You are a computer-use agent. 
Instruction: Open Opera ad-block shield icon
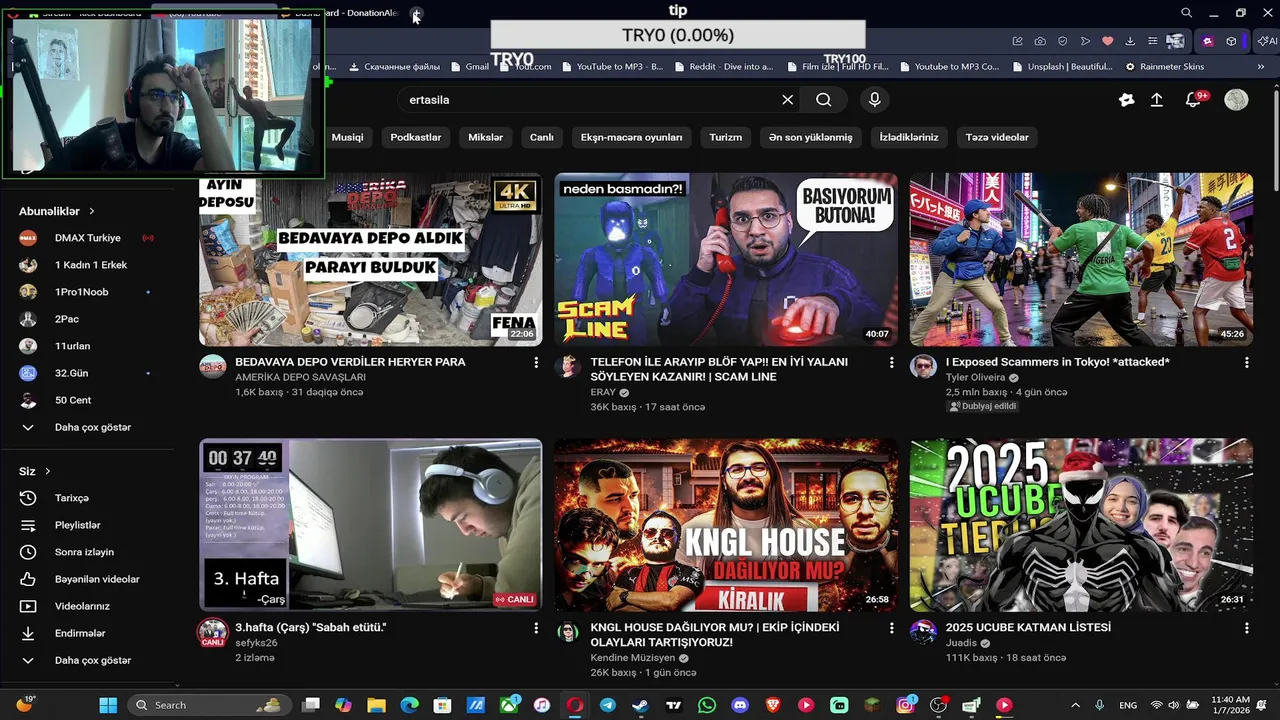tap(1062, 41)
